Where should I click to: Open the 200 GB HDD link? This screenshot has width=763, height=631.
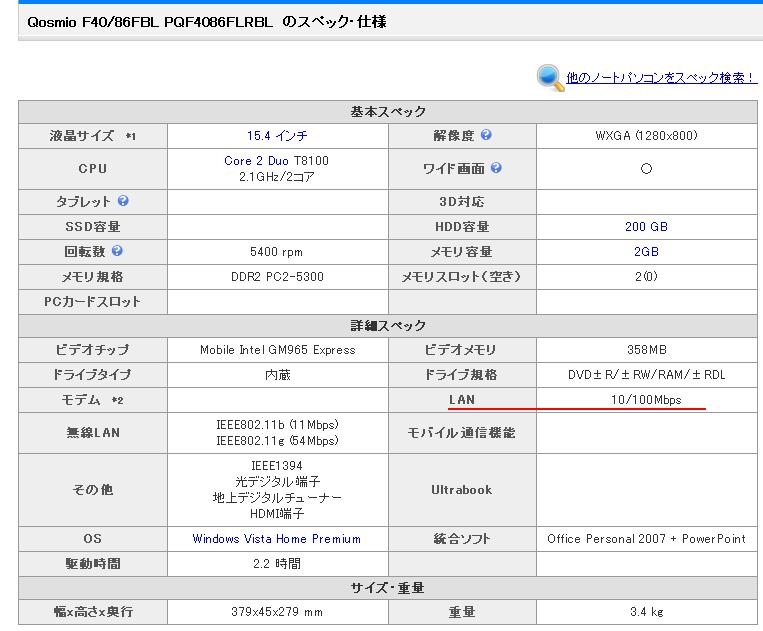pyautogui.click(x=646, y=227)
